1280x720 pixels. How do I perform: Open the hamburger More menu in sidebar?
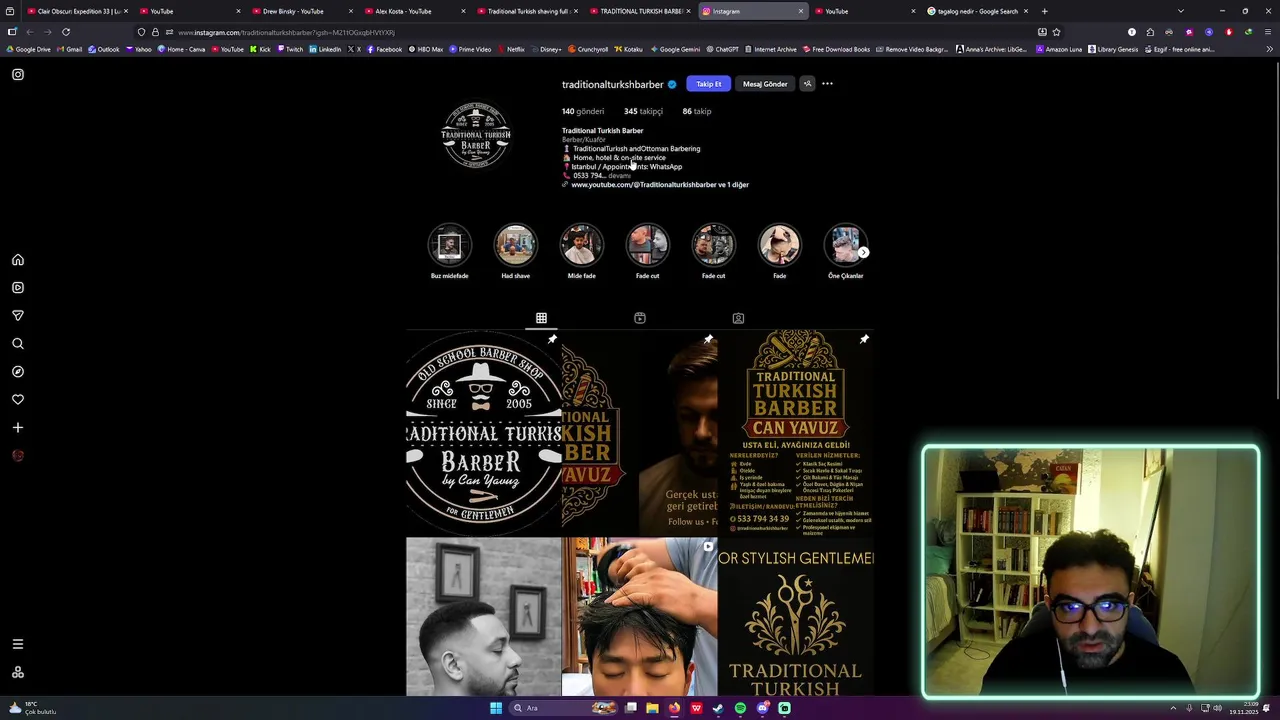pos(18,644)
